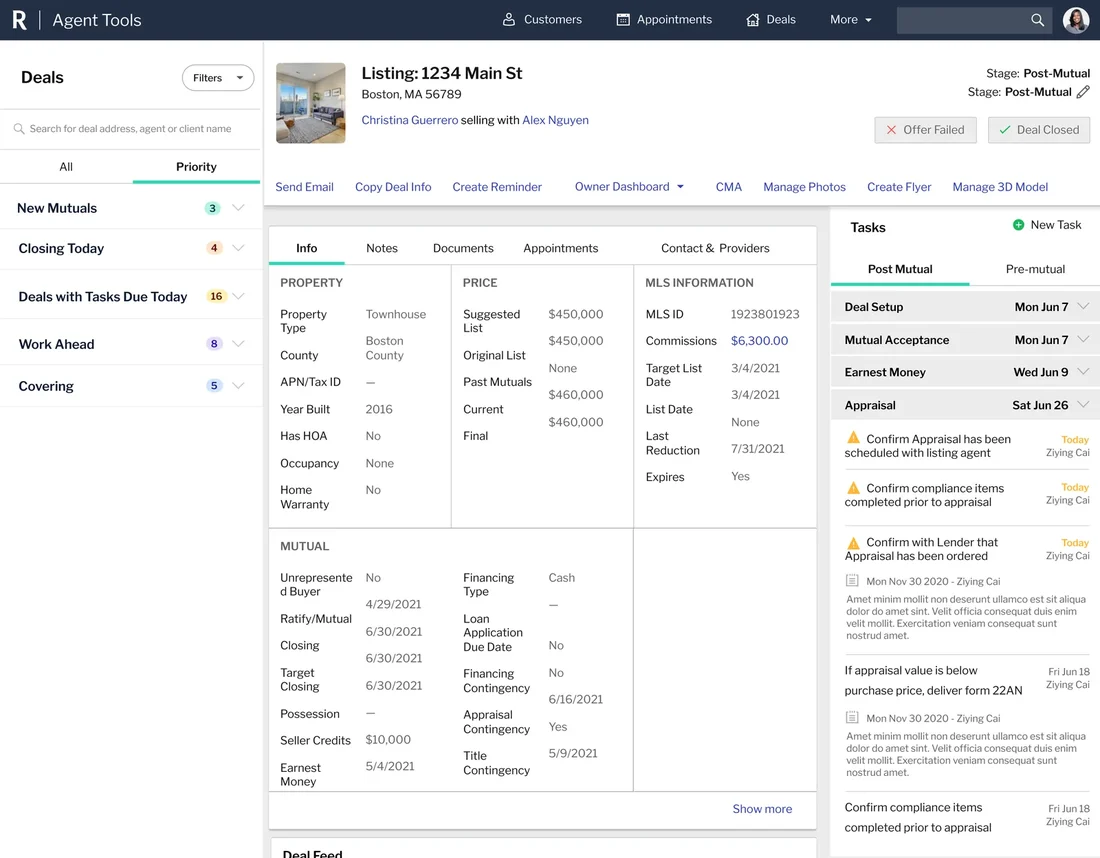Collapse the Appraisal task section
Screen dimensions: 1100x858
tap(1083, 405)
